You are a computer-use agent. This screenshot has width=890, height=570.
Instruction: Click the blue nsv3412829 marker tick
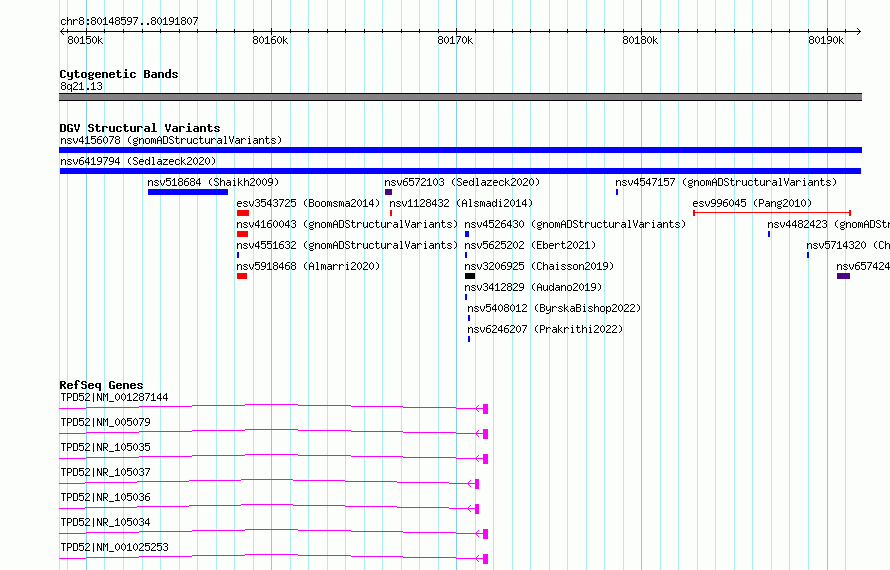click(x=466, y=297)
